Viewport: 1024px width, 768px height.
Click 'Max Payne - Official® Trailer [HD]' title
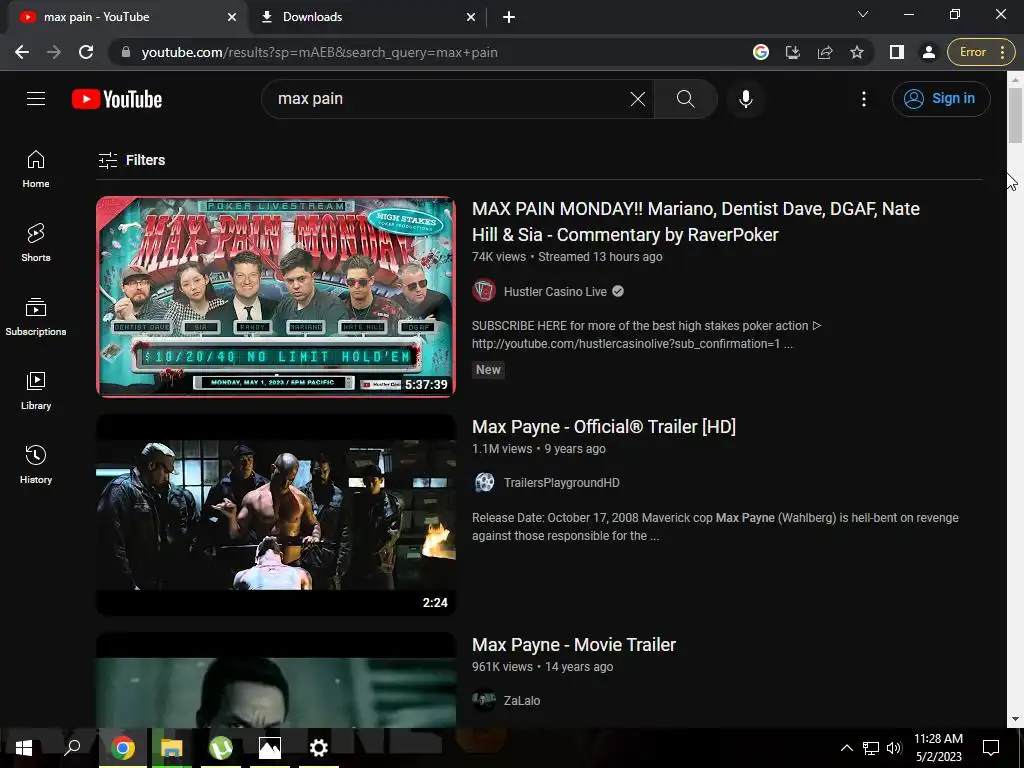click(603, 426)
